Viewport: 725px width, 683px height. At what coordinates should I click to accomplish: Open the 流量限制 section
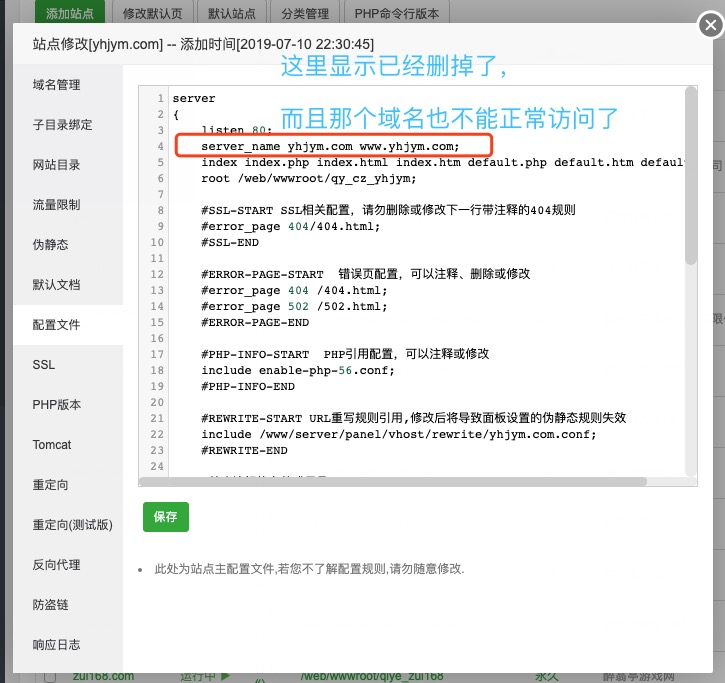tap(56, 205)
